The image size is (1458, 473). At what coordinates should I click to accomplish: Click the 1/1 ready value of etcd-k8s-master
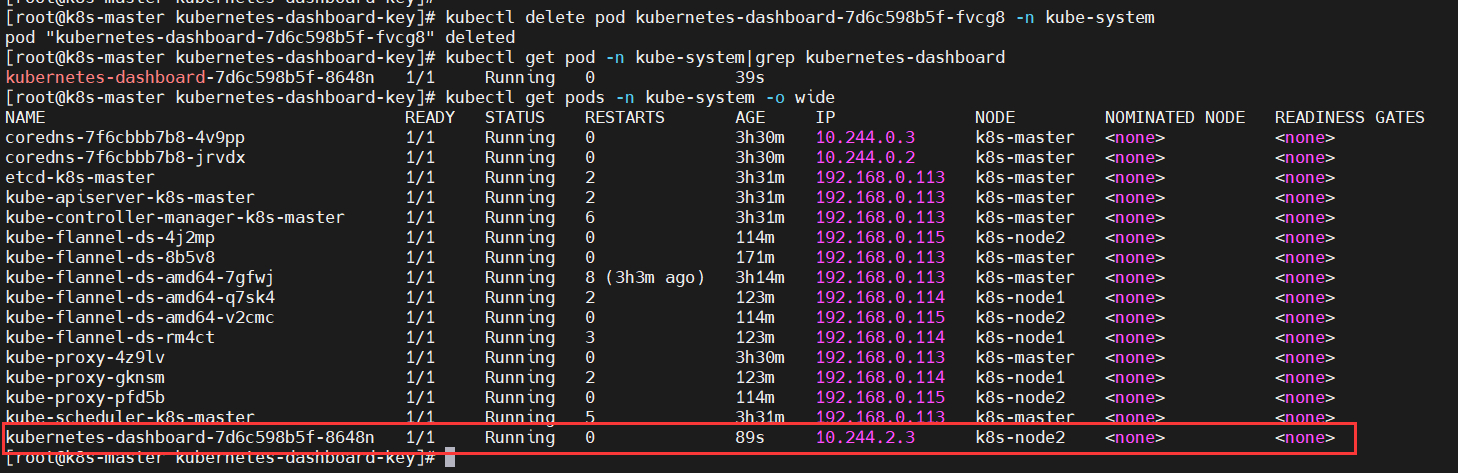(x=420, y=177)
